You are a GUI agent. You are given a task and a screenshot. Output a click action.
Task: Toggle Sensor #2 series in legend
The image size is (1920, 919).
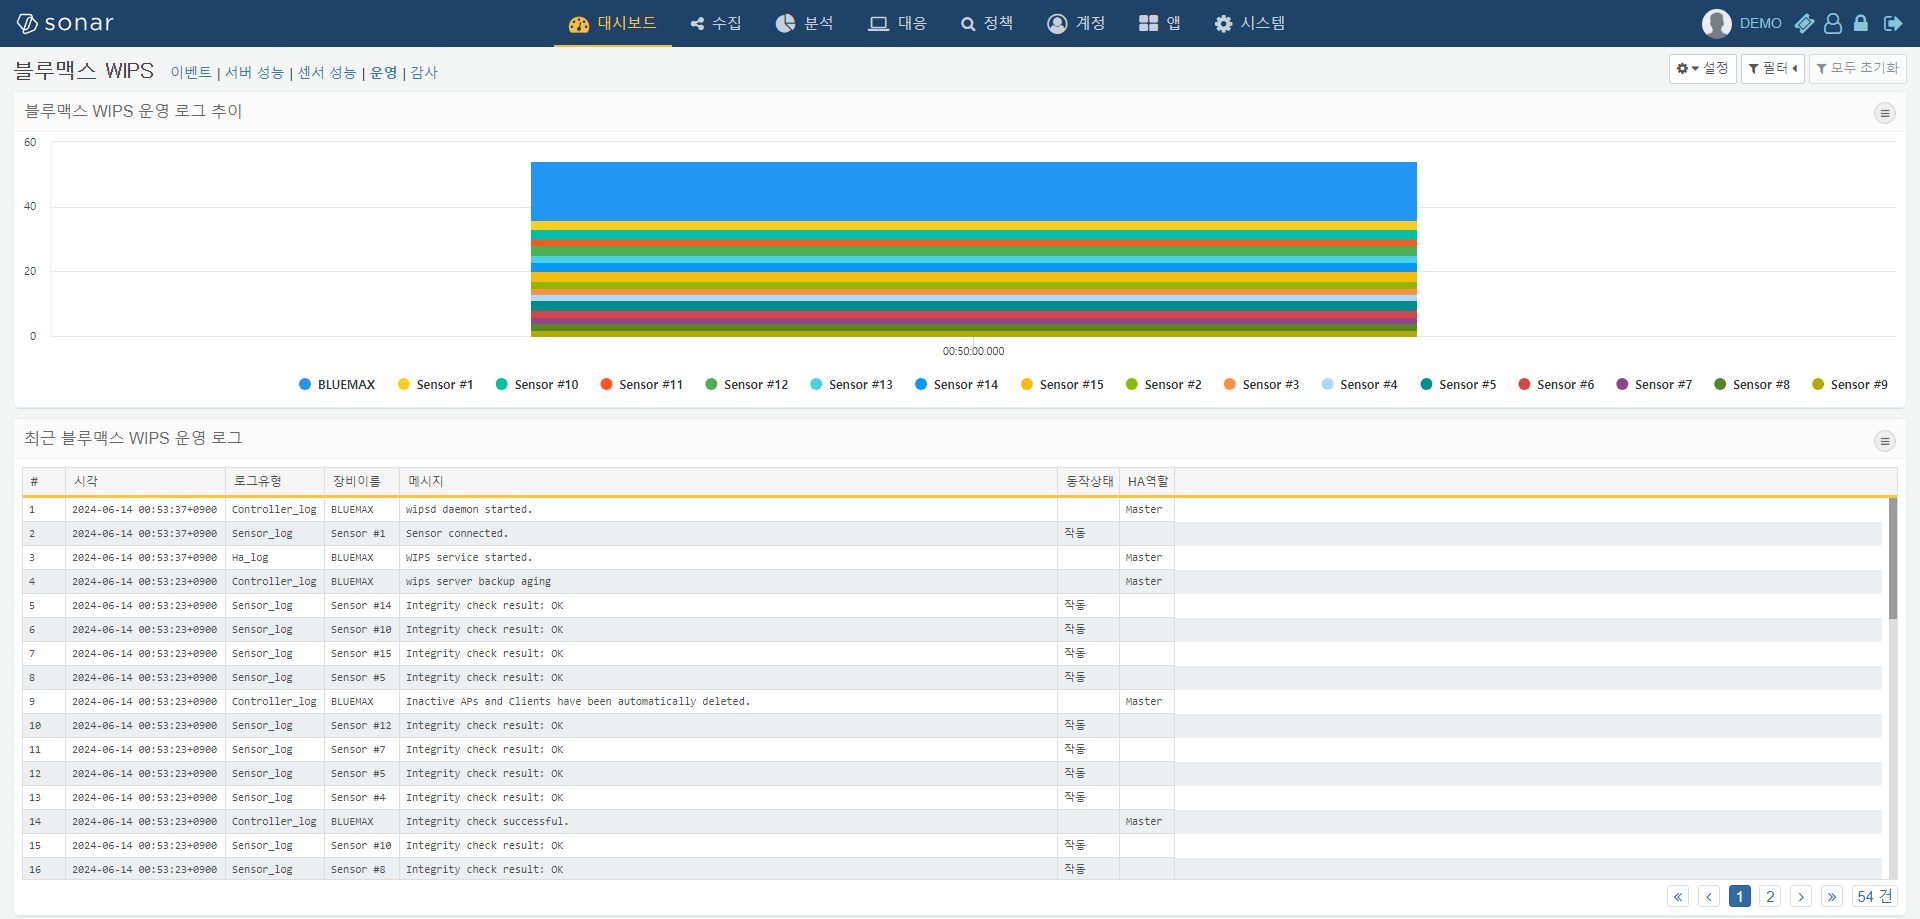point(1163,384)
